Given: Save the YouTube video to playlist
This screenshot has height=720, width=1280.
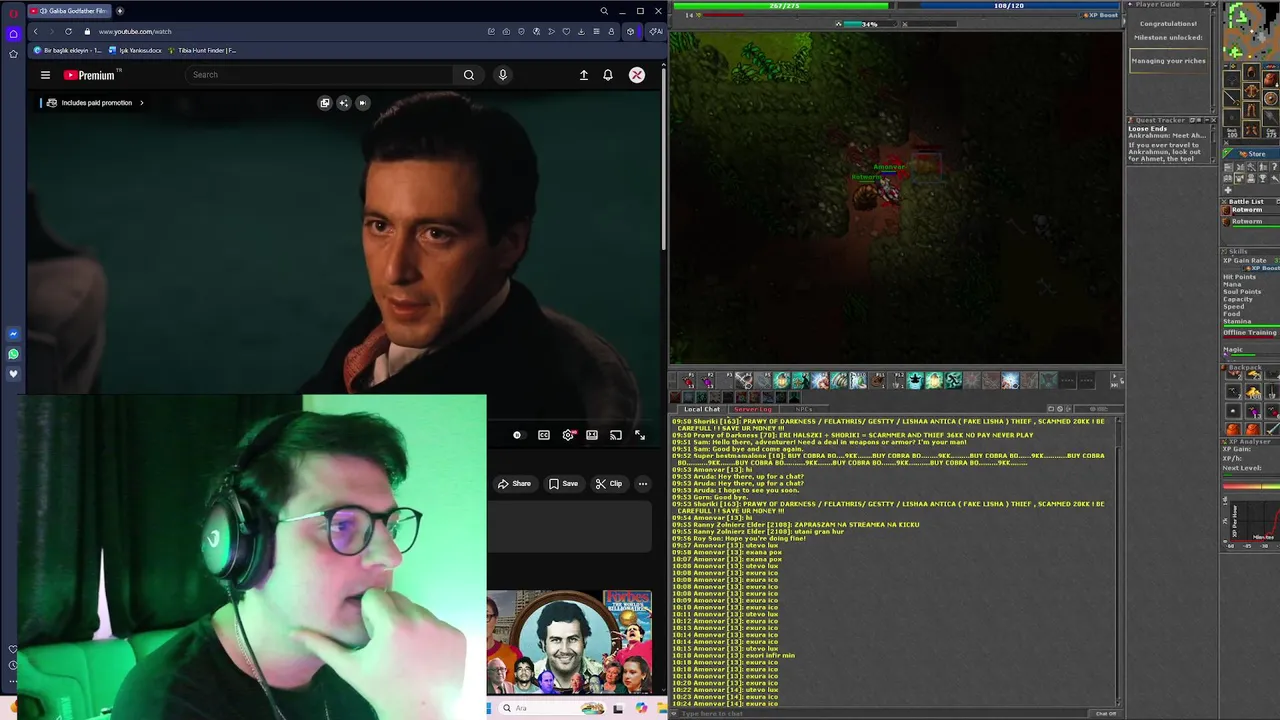Looking at the screenshot, I should (x=563, y=484).
